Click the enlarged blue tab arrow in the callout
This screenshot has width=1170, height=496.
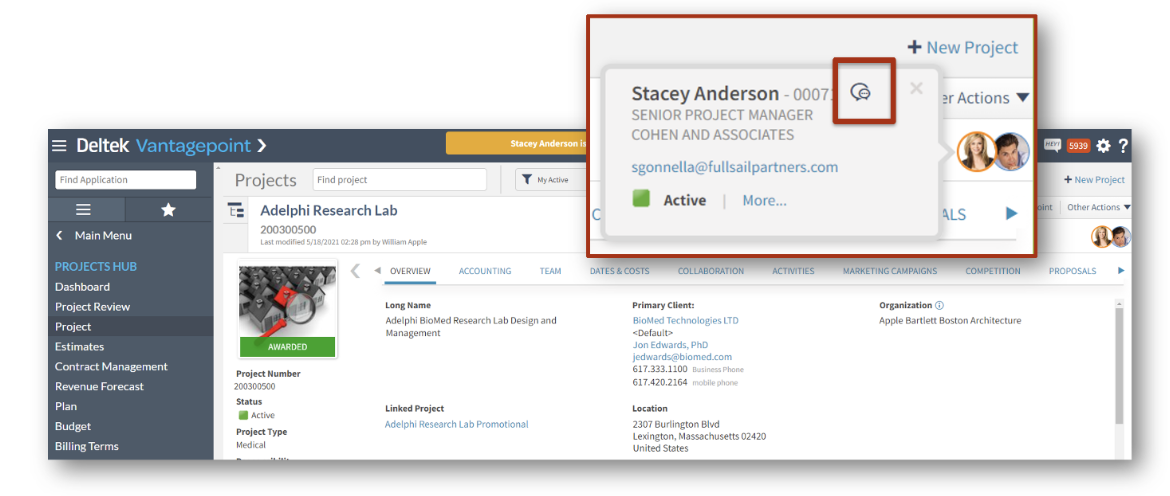click(1011, 214)
